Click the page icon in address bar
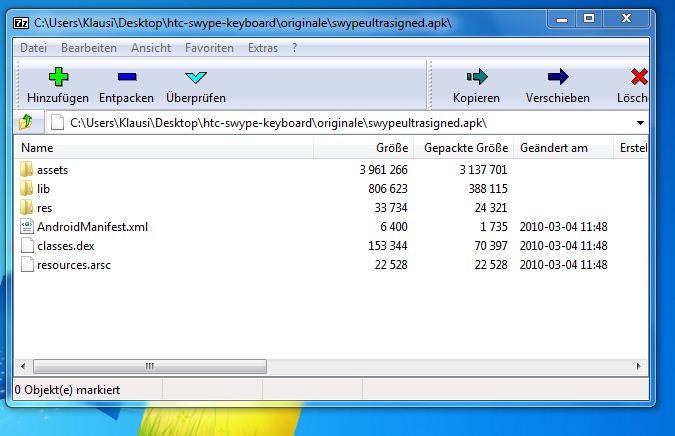This screenshot has height=436, width=675. coord(57,123)
